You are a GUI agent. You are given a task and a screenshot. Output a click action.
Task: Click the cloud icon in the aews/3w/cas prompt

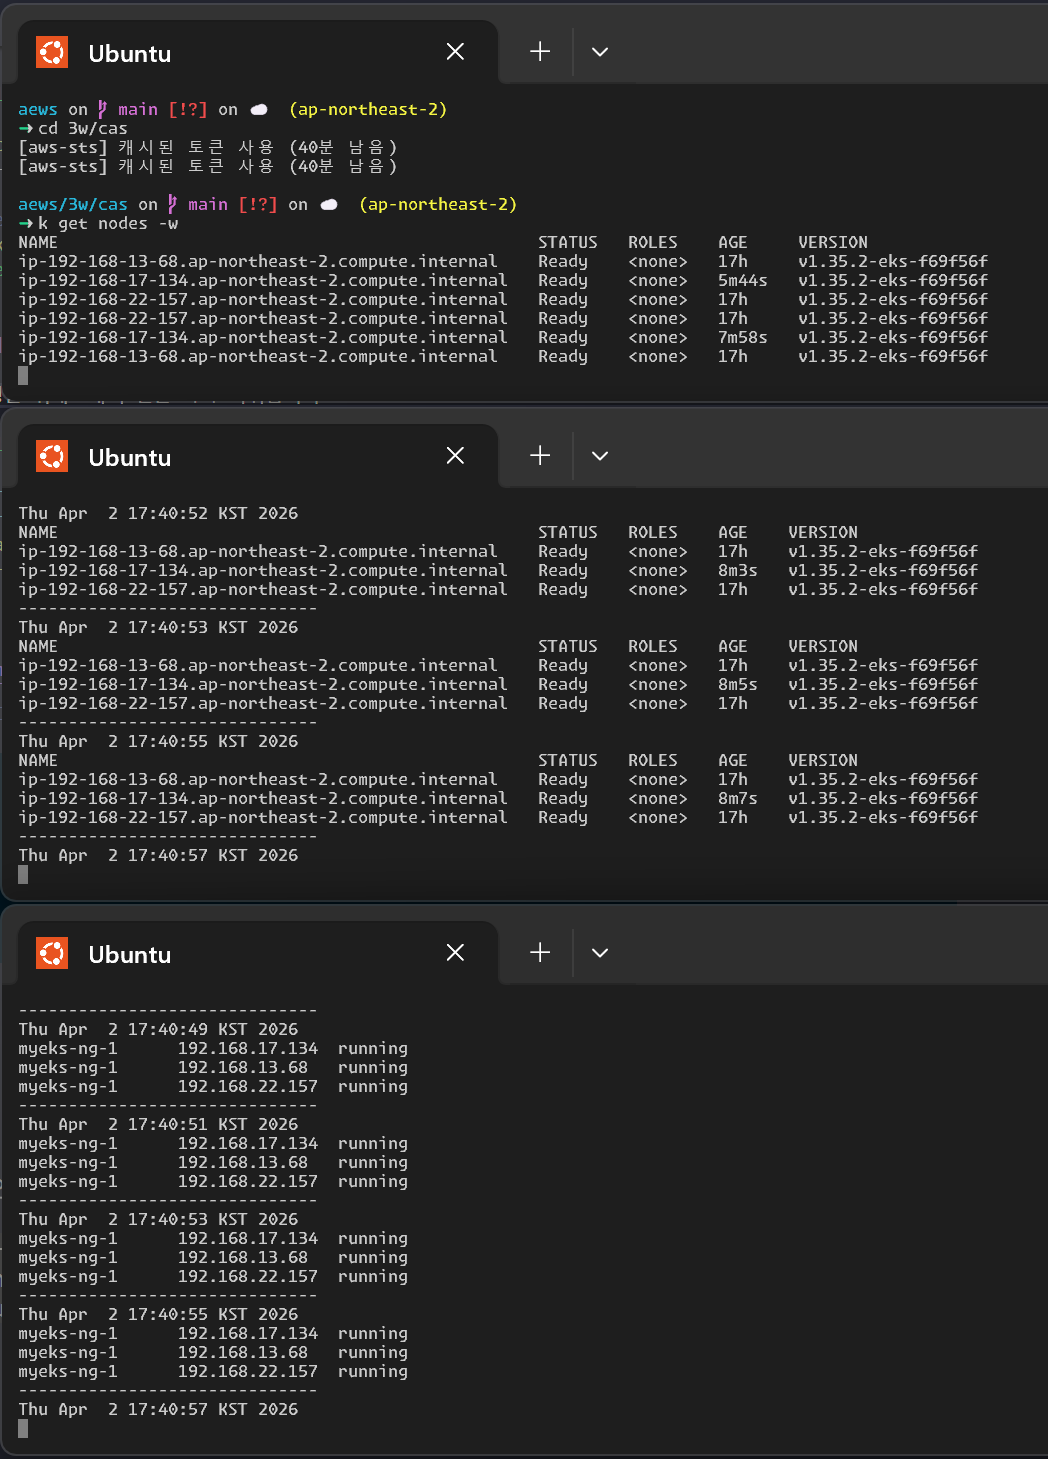coord(329,205)
